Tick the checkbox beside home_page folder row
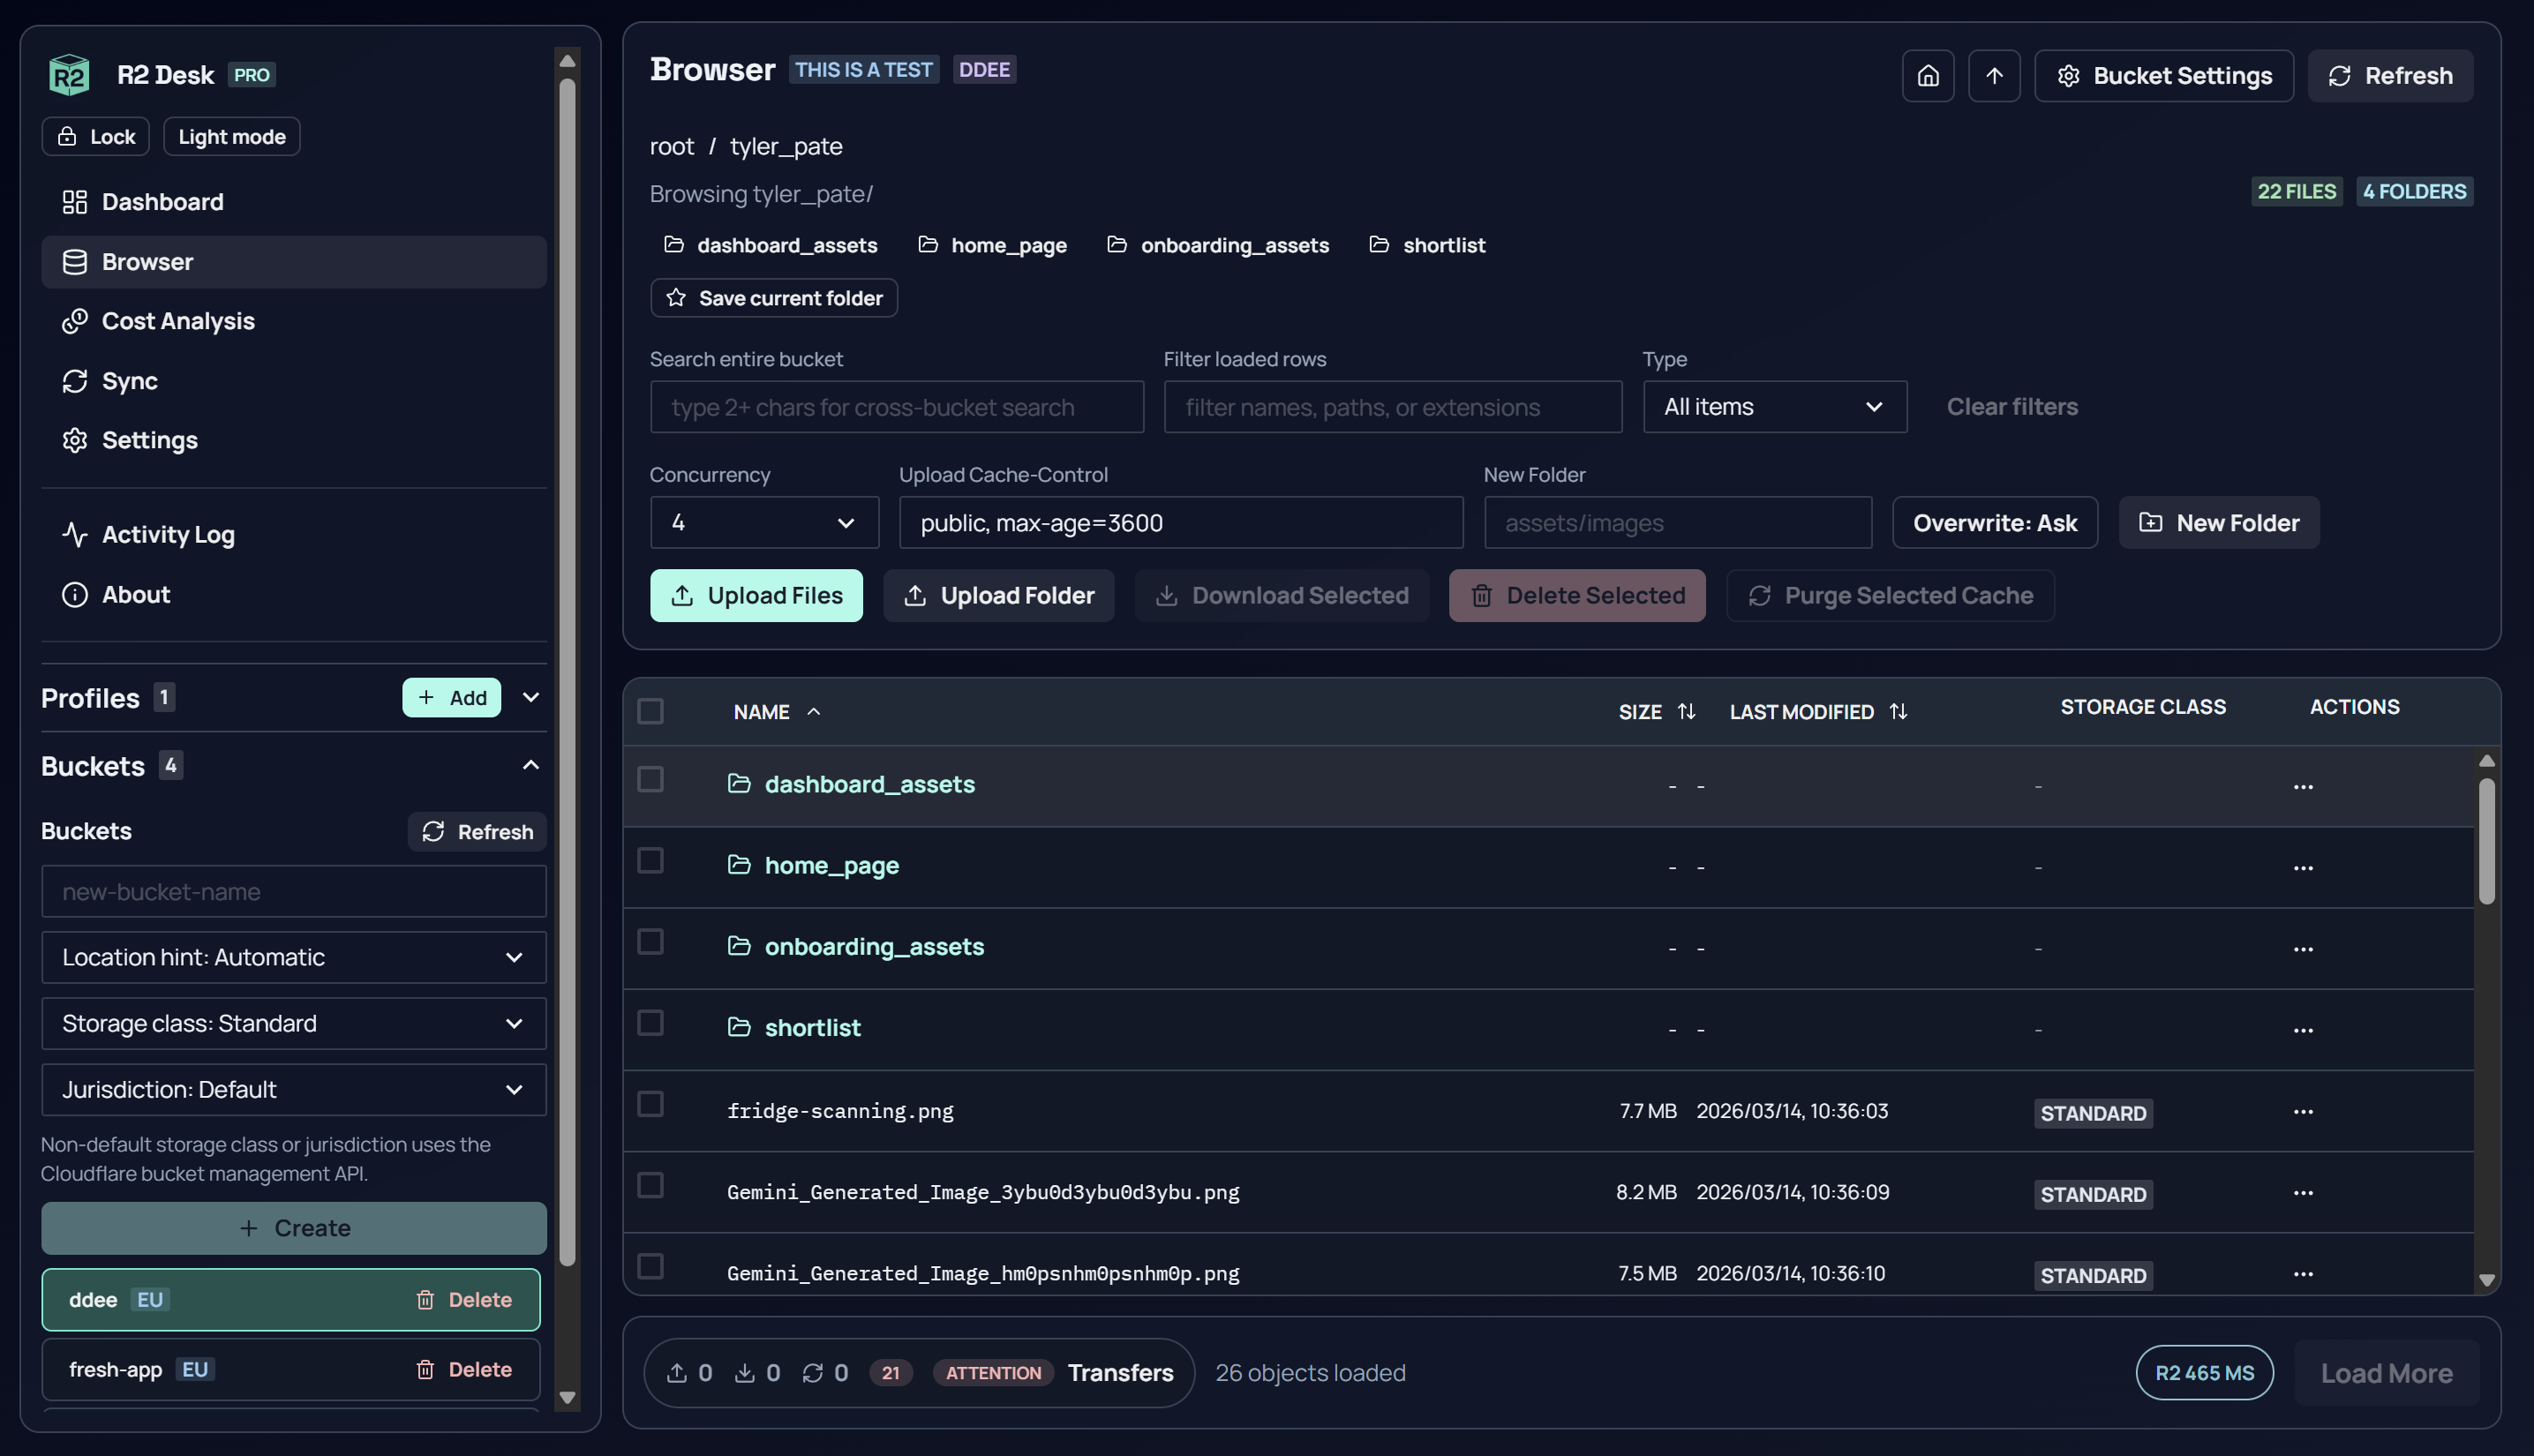 click(650, 860)
